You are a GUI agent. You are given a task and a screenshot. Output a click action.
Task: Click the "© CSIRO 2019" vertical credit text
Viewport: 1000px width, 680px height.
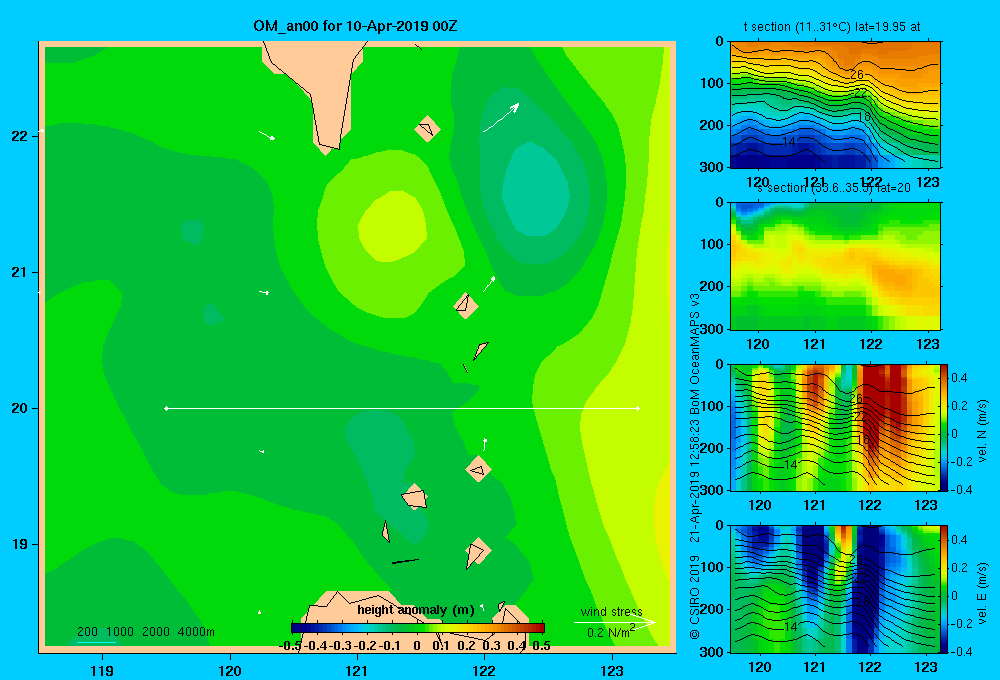pyautogui.click(x=695, y=597)
